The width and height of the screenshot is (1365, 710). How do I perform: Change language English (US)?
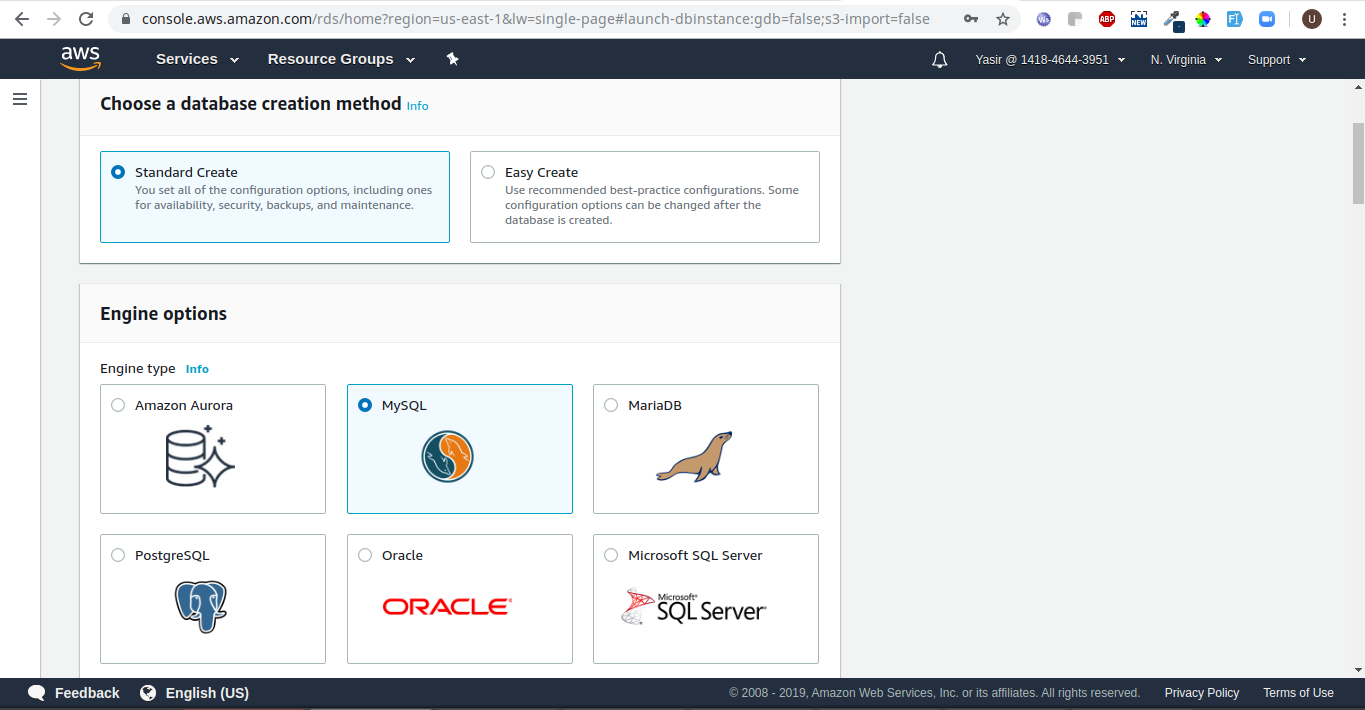point(207,693)
